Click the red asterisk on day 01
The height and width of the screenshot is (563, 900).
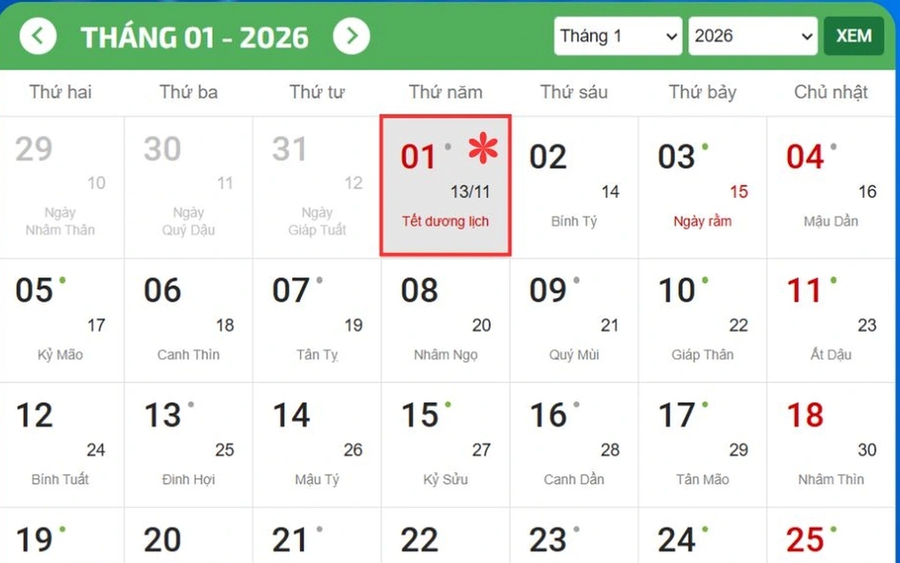483,149
